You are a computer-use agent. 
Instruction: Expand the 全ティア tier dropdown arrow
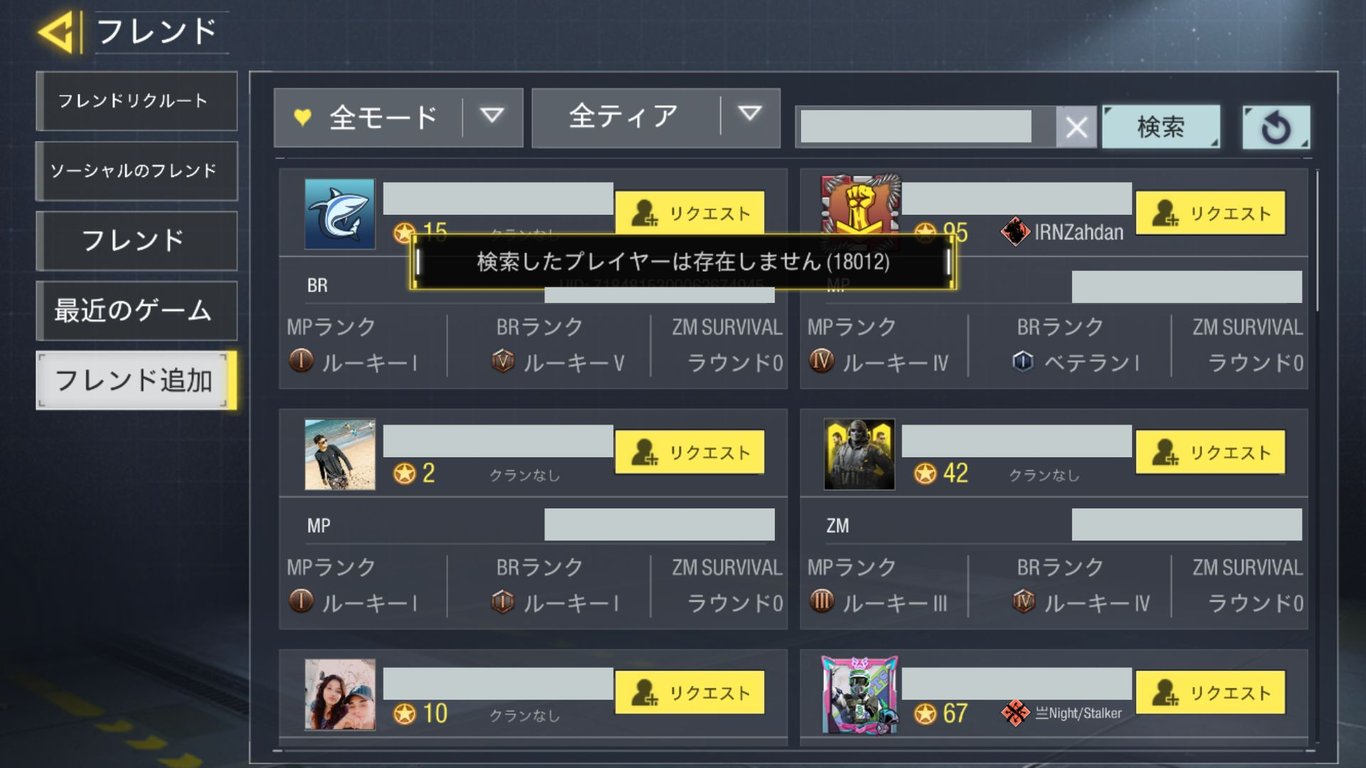point(750,116)
